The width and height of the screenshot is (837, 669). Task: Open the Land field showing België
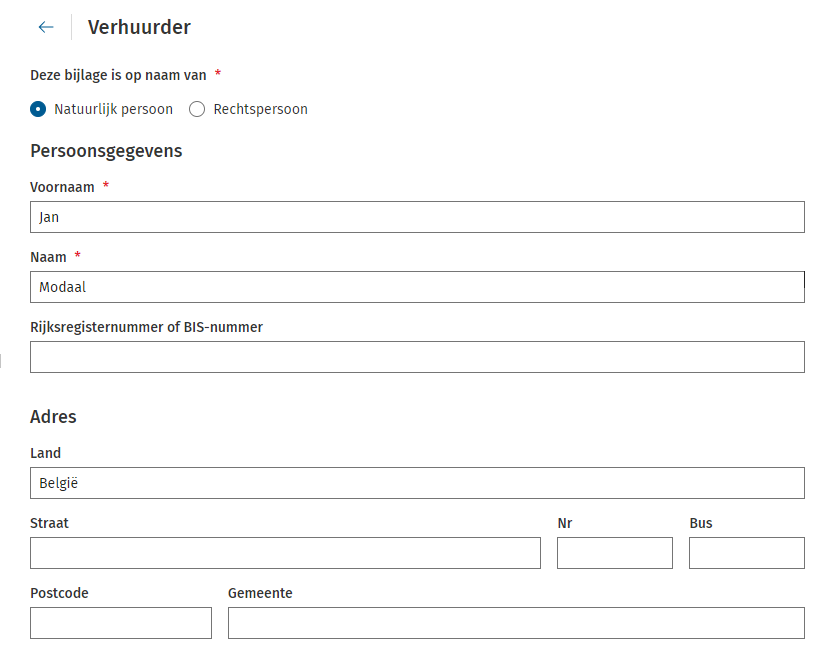[417, 483]
